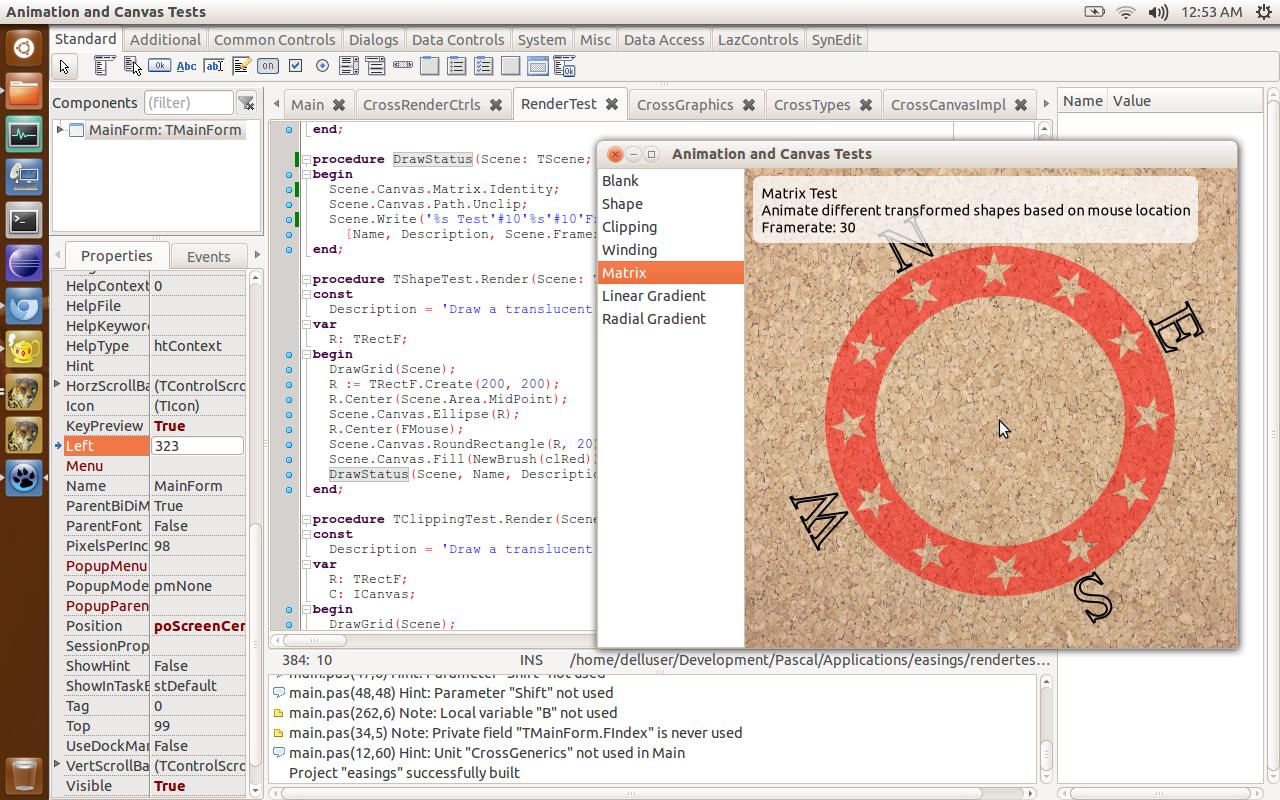The height and width of the screenshot is (800, 1280).
Task: Select the TListBox component icon
Action: click(349, 67)
